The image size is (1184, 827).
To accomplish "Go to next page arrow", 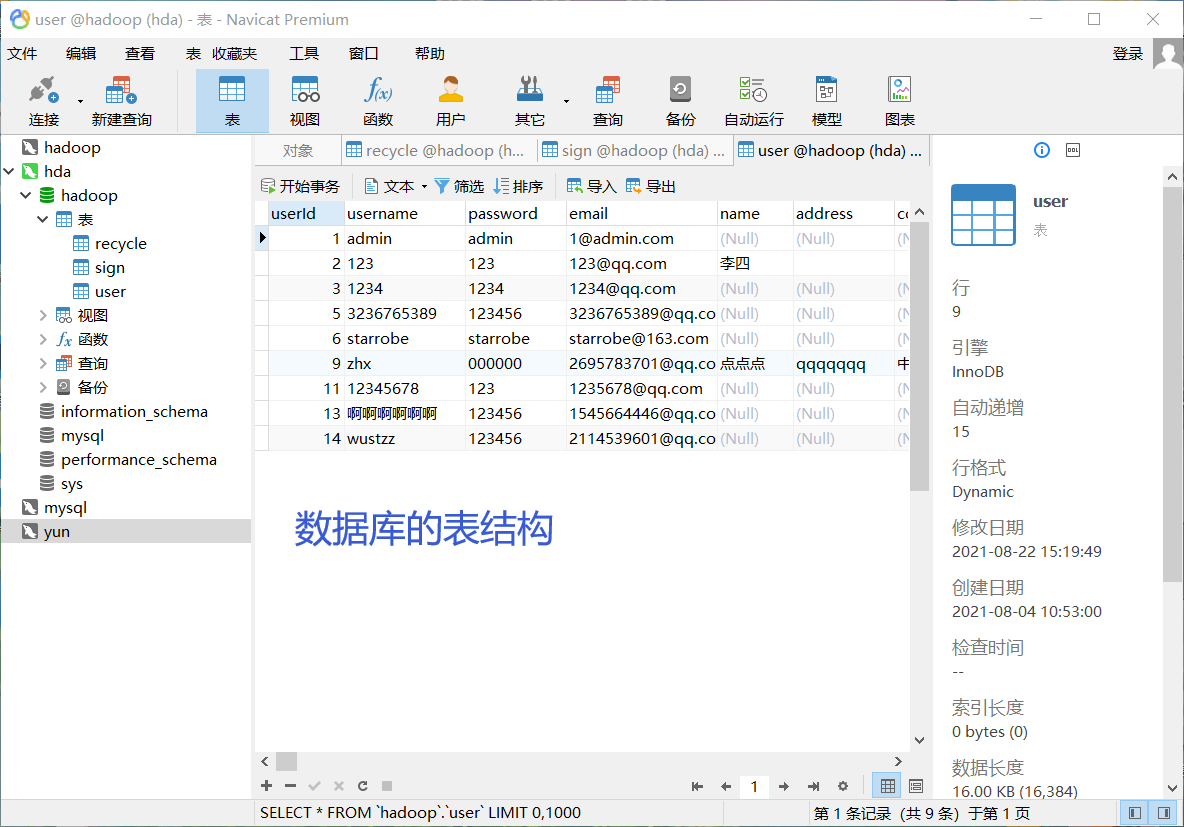I will pyautogui.click(x=784, y=787).
